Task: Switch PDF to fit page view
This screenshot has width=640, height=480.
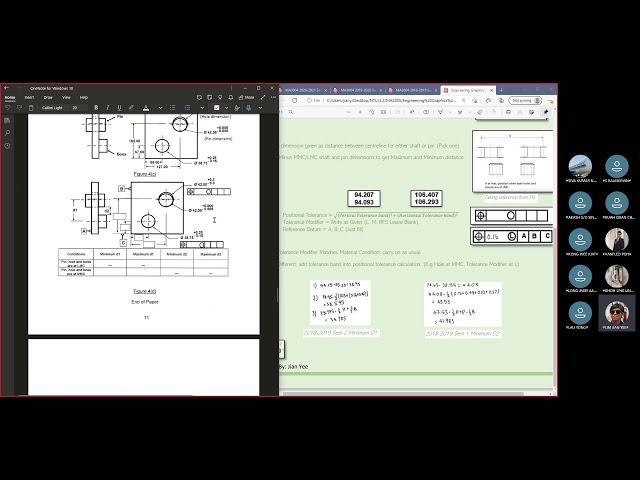Action: point(383,112)
